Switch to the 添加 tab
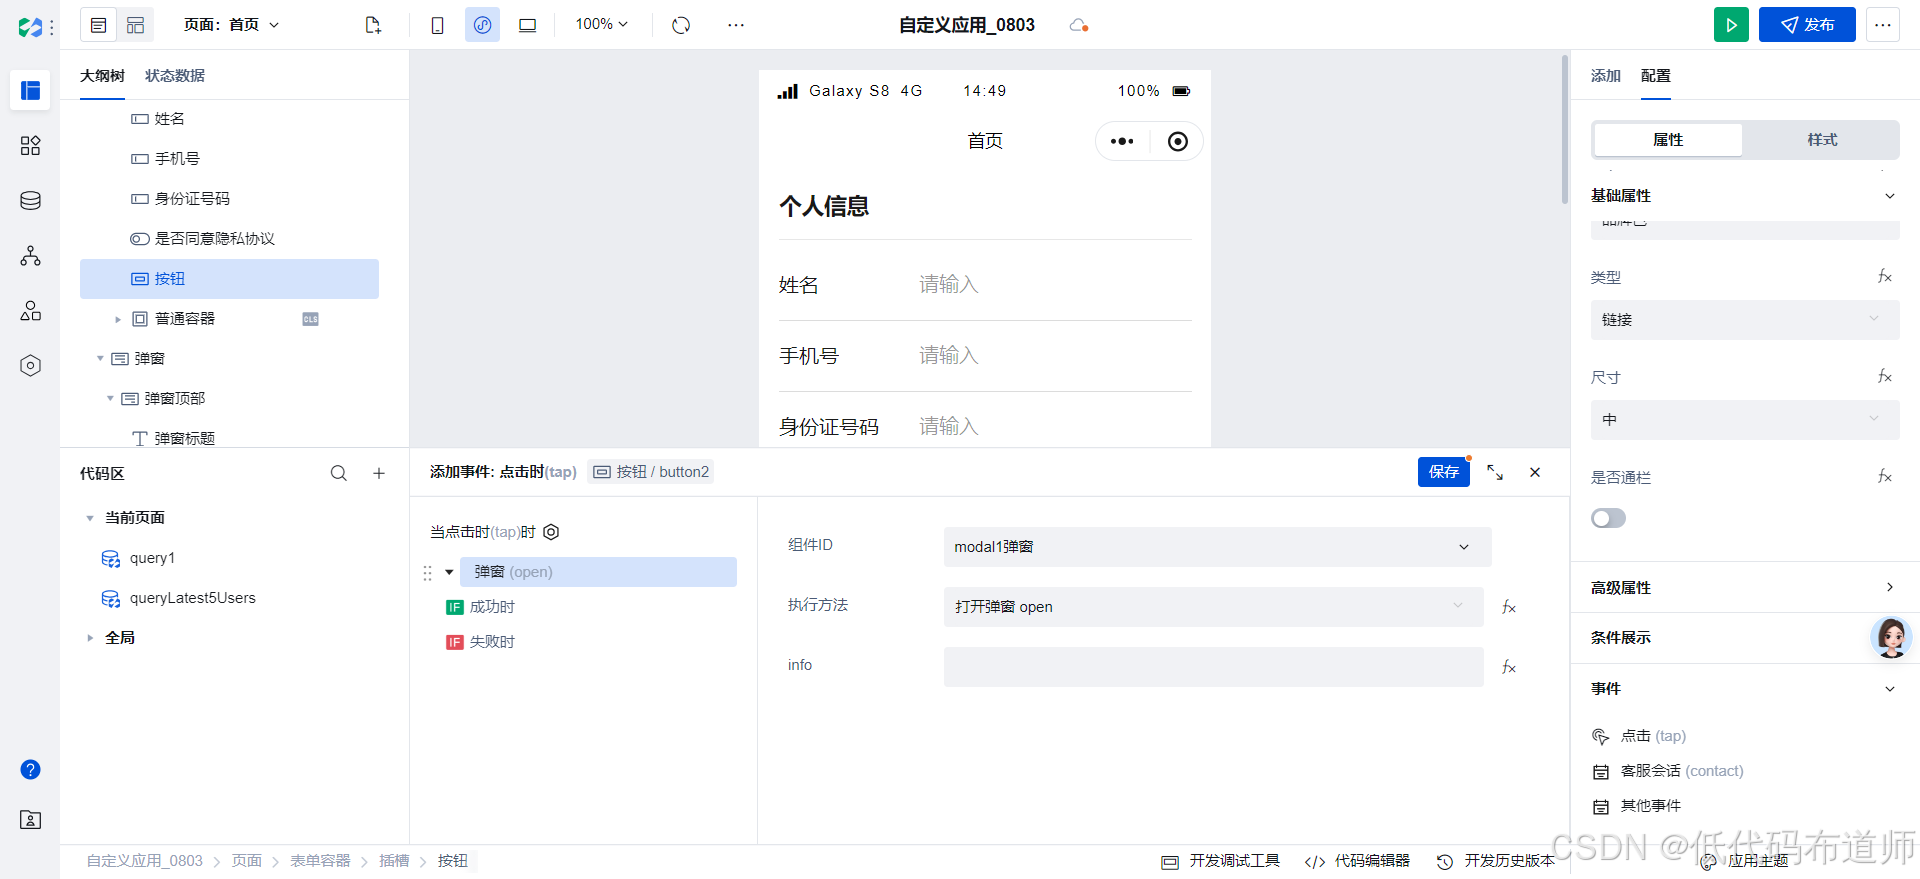 tap(1606, 76)
